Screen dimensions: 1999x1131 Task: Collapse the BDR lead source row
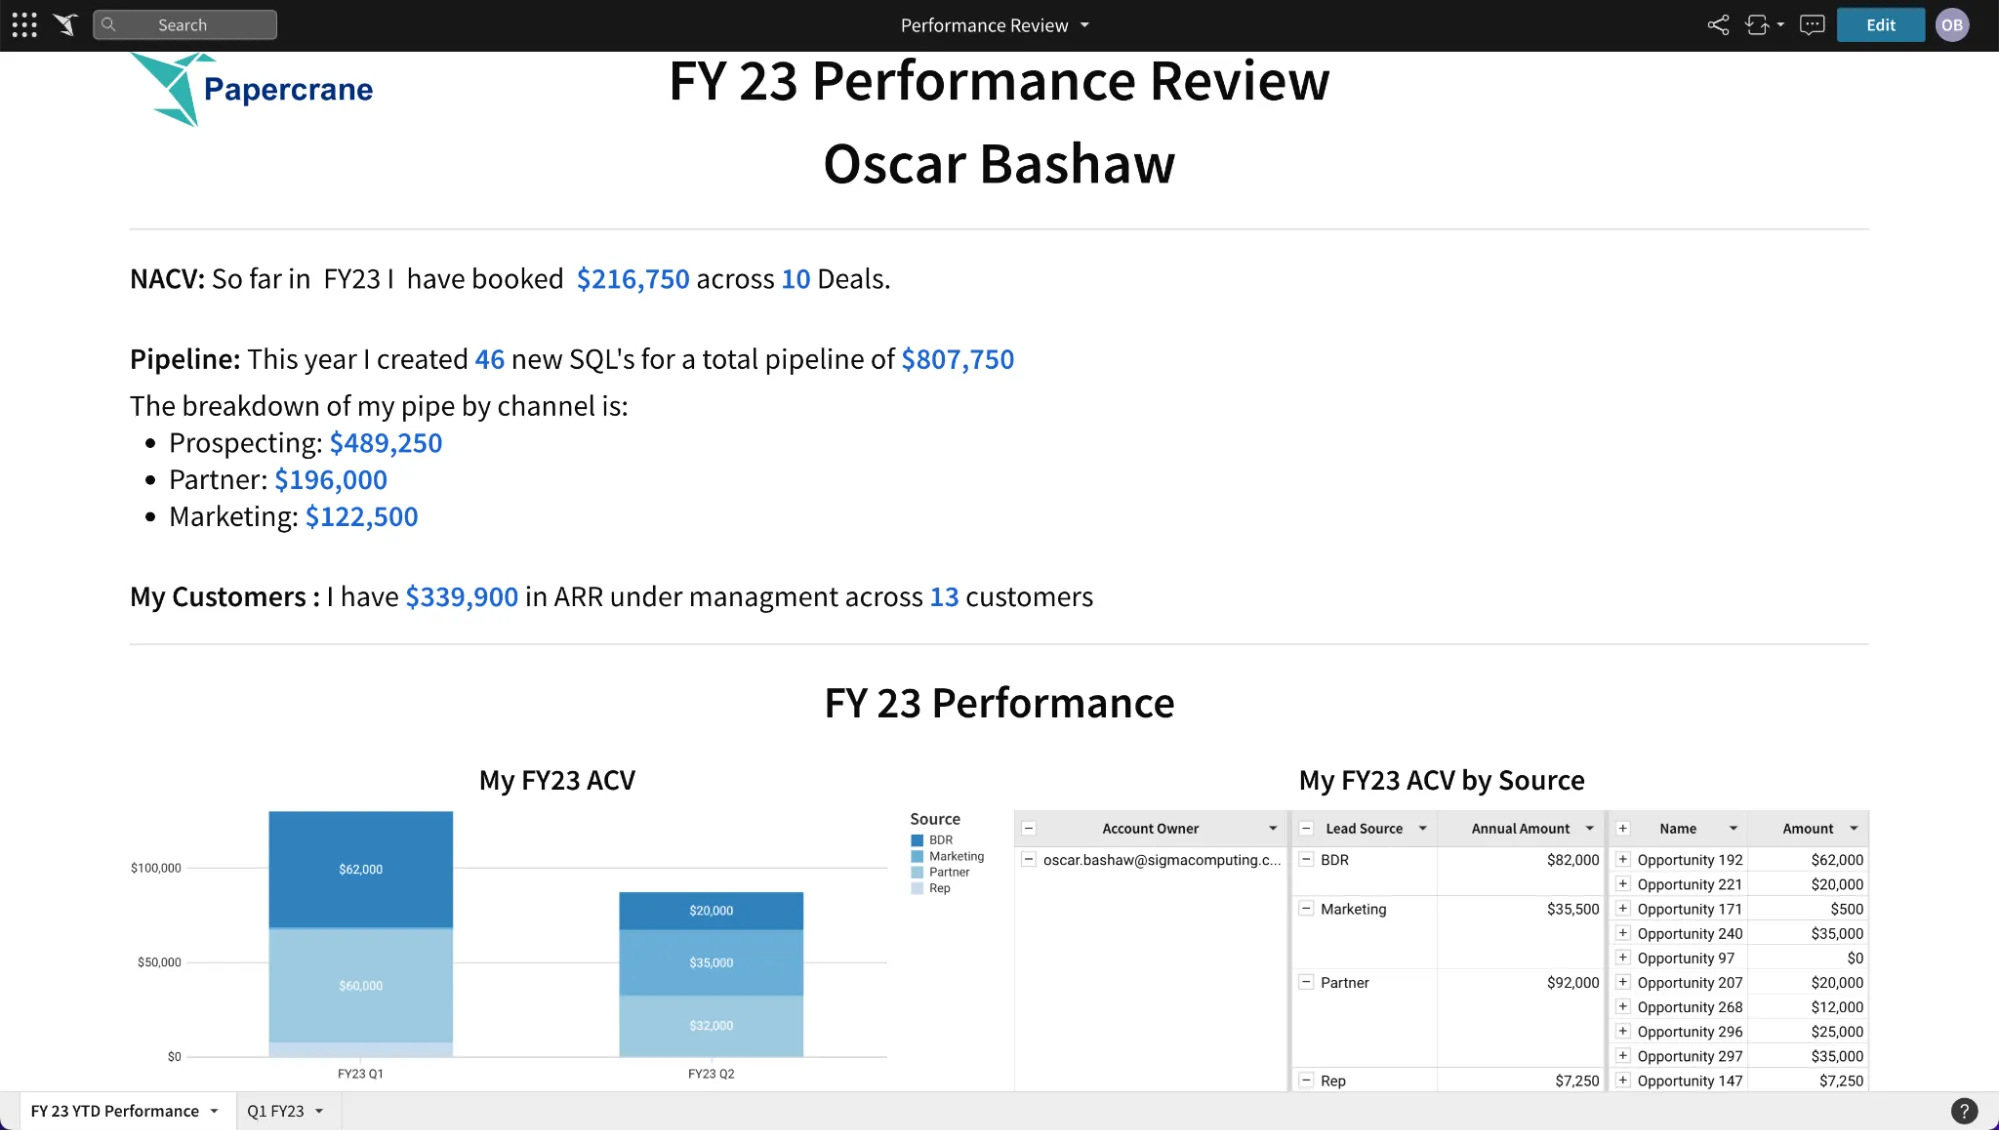click(1306, 859)
